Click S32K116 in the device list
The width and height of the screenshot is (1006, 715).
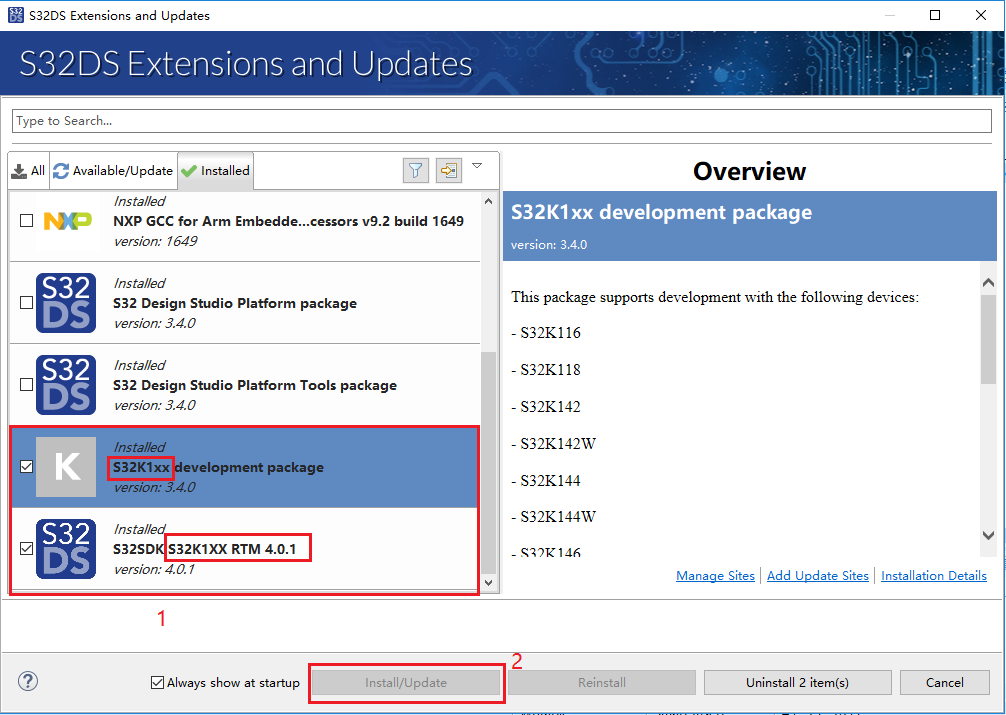(550, 332)
